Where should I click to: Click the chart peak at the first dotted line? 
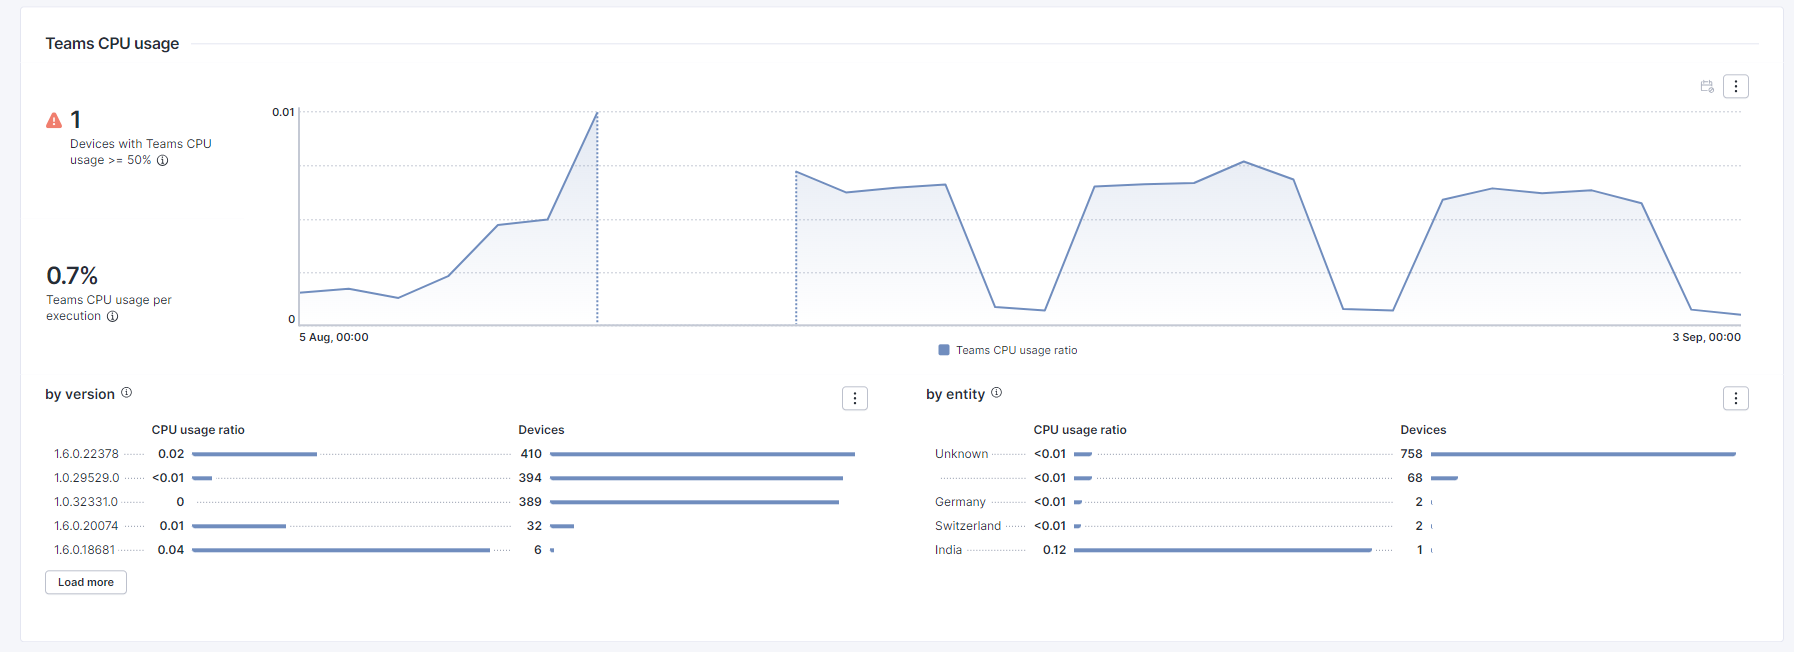click(597, 113)
